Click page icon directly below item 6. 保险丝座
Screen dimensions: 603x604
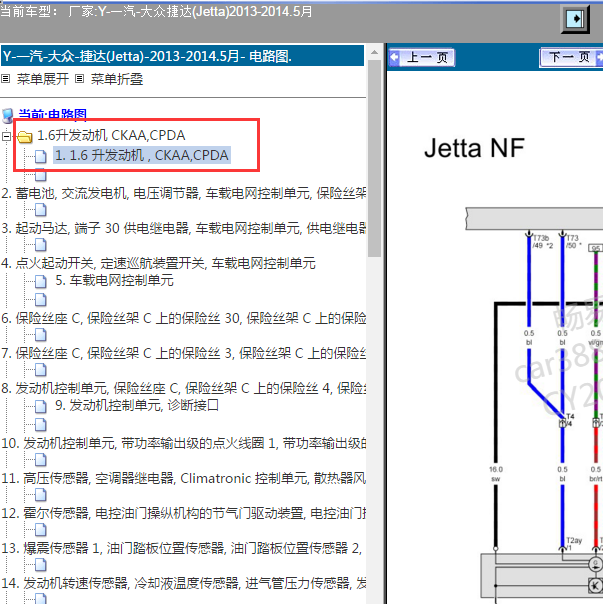coord(40,335)
